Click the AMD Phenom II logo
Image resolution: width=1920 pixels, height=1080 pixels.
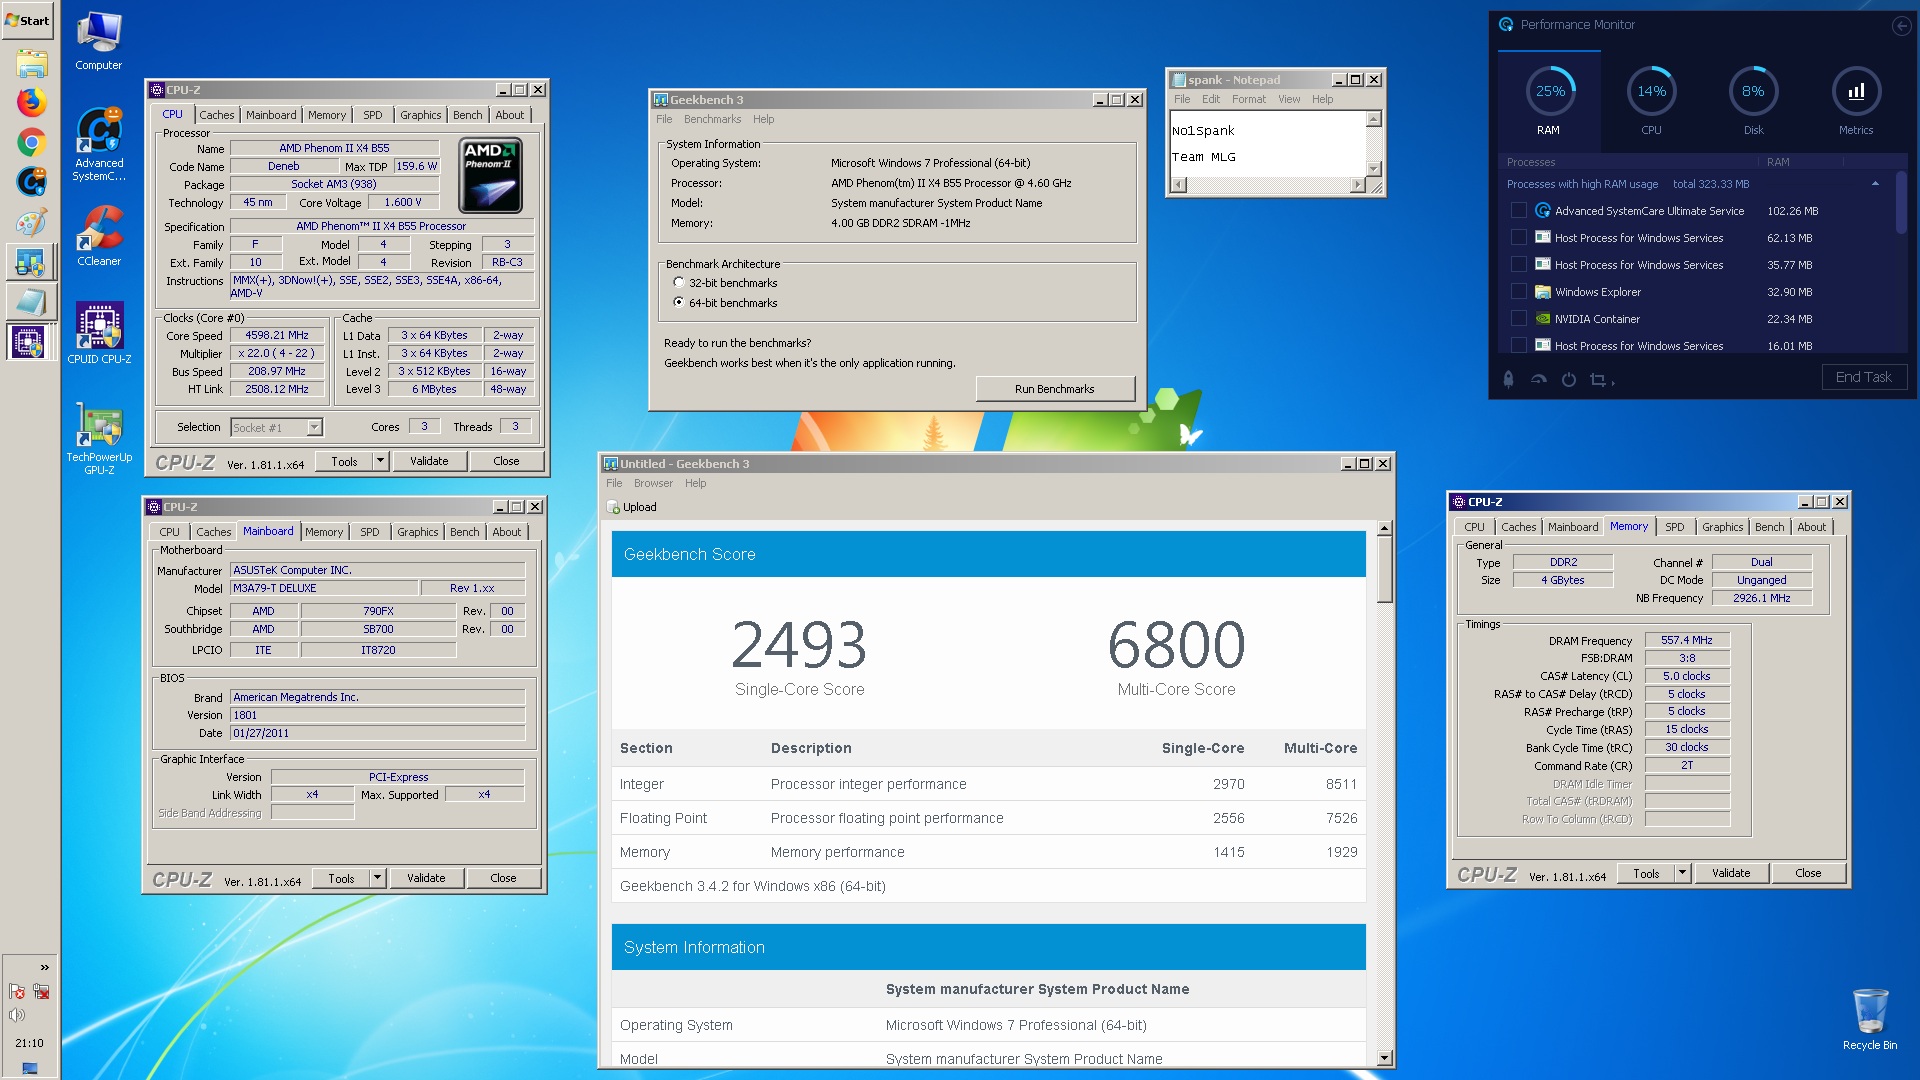pos(491,175)
